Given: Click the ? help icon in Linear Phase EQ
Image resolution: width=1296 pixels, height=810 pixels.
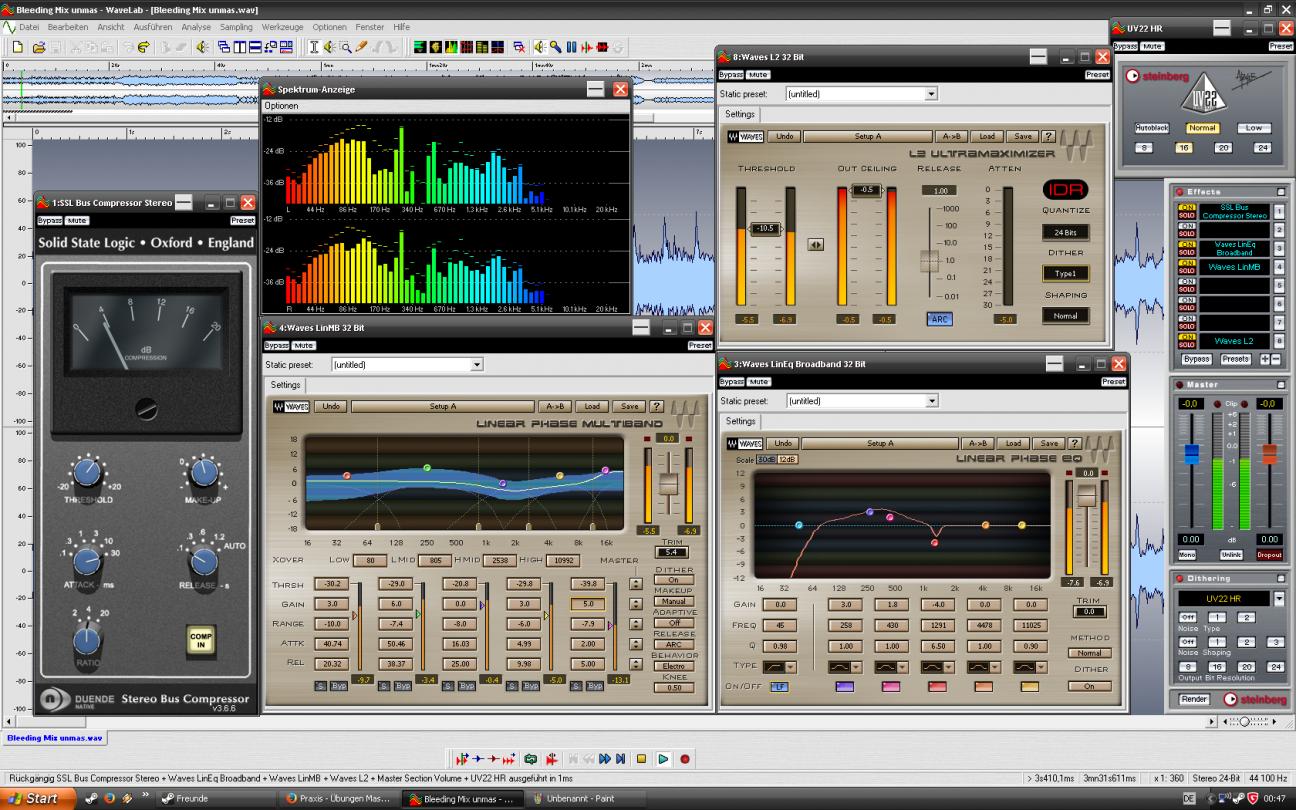Looking at the screenshot, I should coord(1074,443).
